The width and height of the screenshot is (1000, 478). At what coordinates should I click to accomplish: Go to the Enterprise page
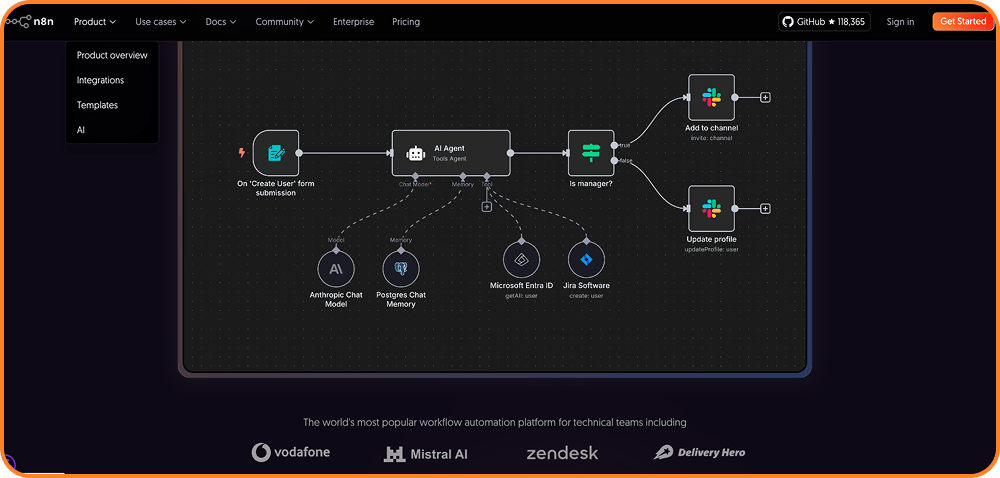(353, 22)
